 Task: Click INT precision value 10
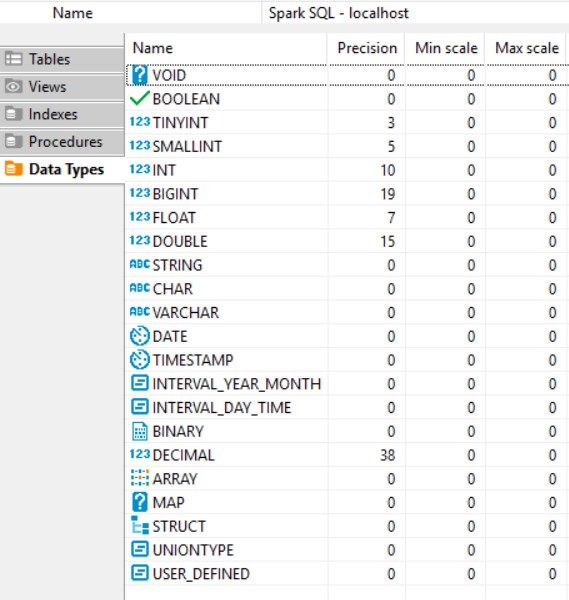click(x=388, y=170)
